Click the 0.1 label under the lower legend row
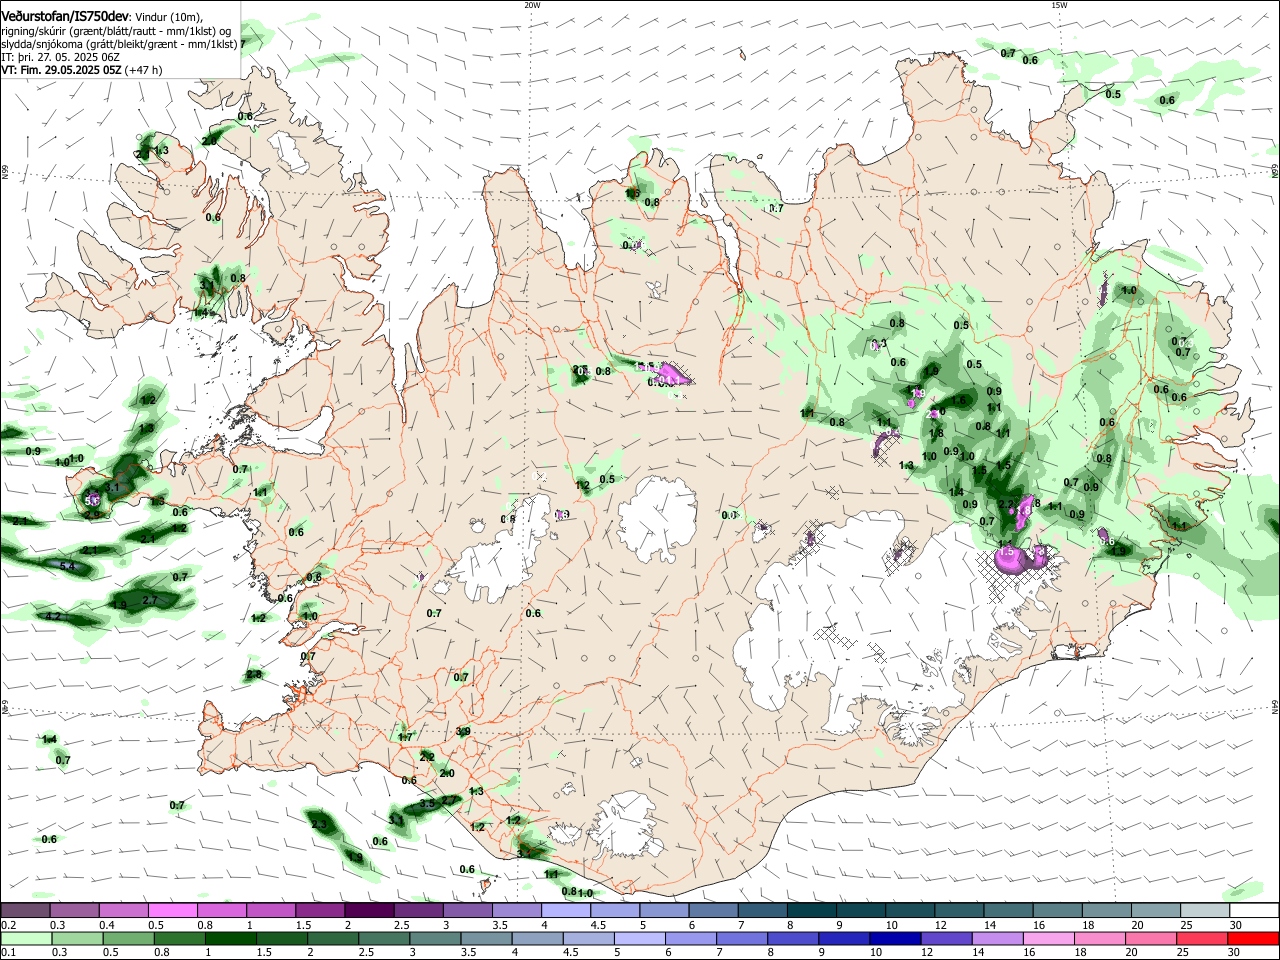The height and width of the screenshot is (960, 1280). (x=8, y=953)
